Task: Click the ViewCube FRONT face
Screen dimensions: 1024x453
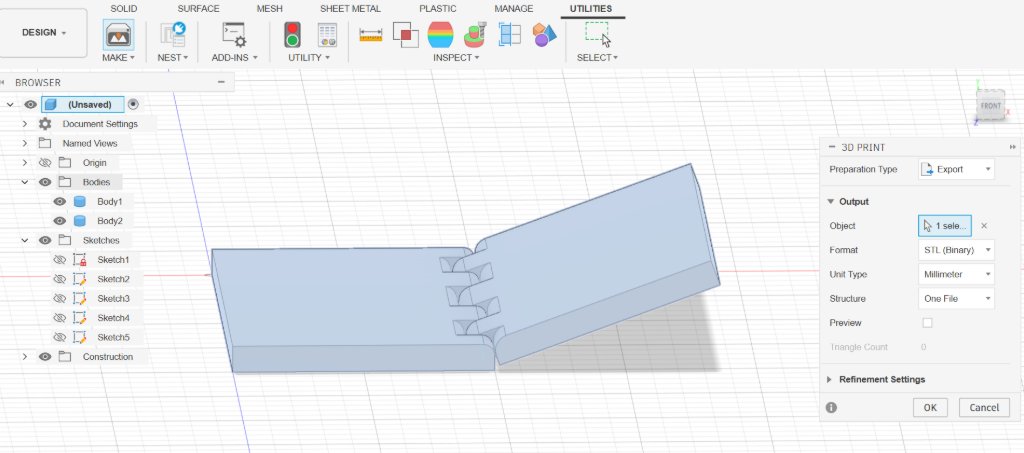Action: [990, 106]
